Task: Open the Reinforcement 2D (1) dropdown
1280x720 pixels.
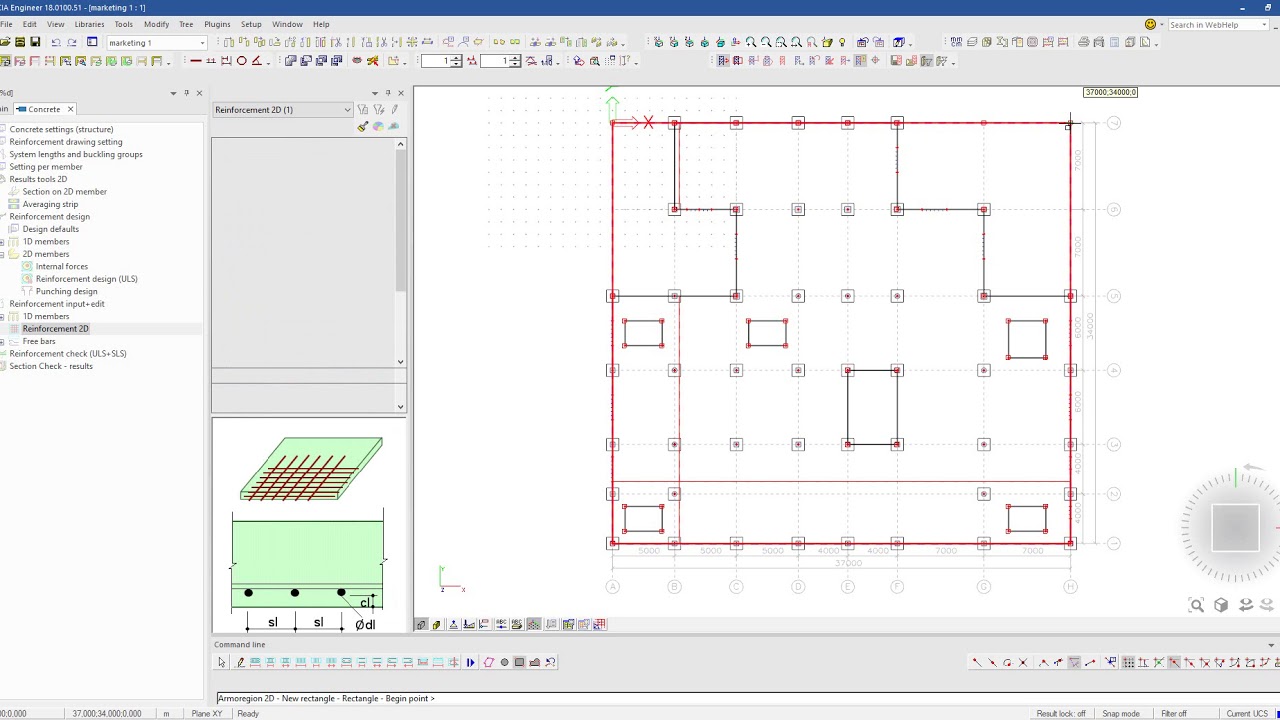Action: [347, 110]
